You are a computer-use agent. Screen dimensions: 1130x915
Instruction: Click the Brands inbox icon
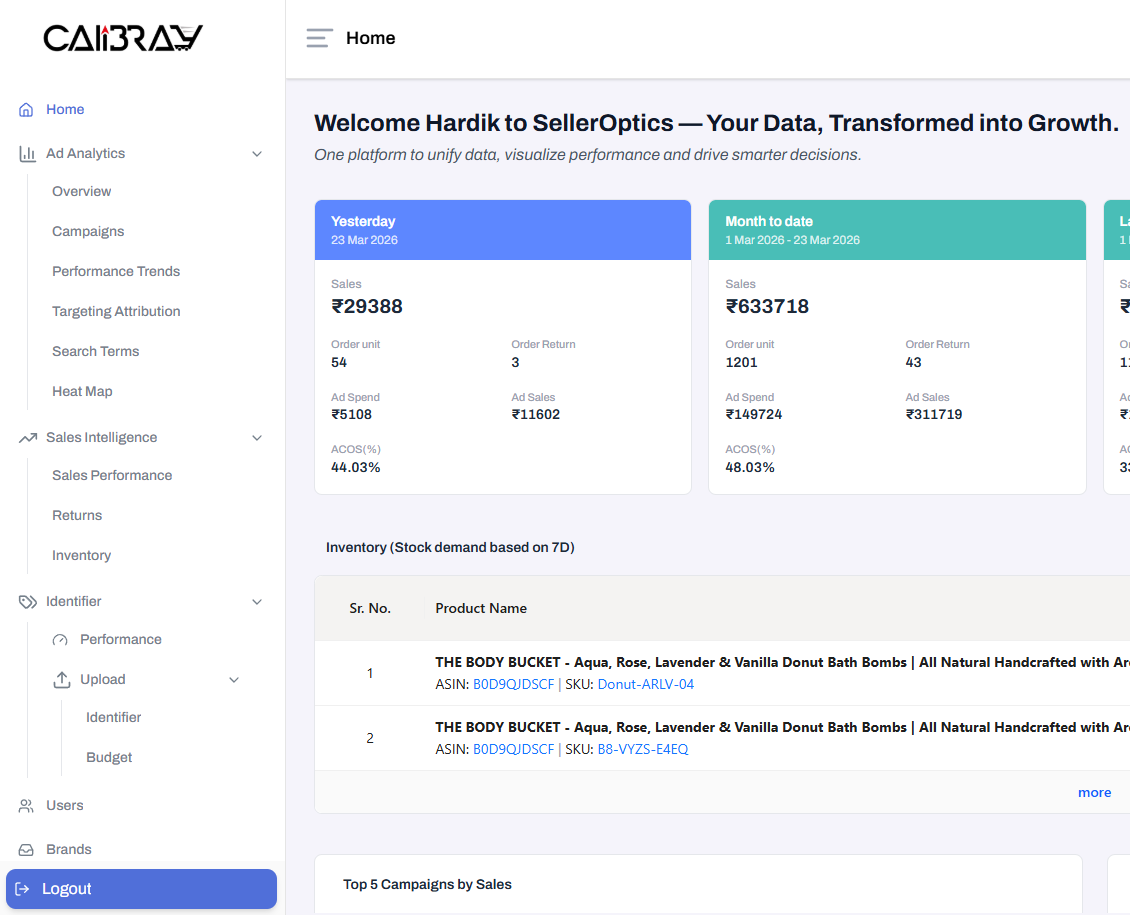click(27, 850)
